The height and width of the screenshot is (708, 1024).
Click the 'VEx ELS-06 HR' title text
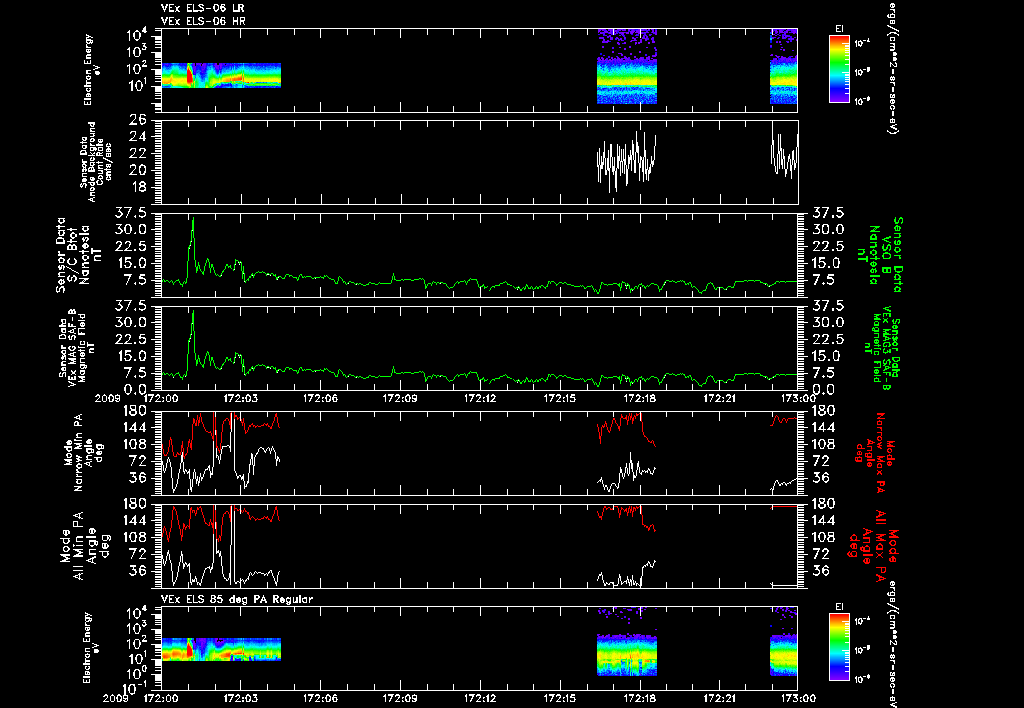coord(203,21)
